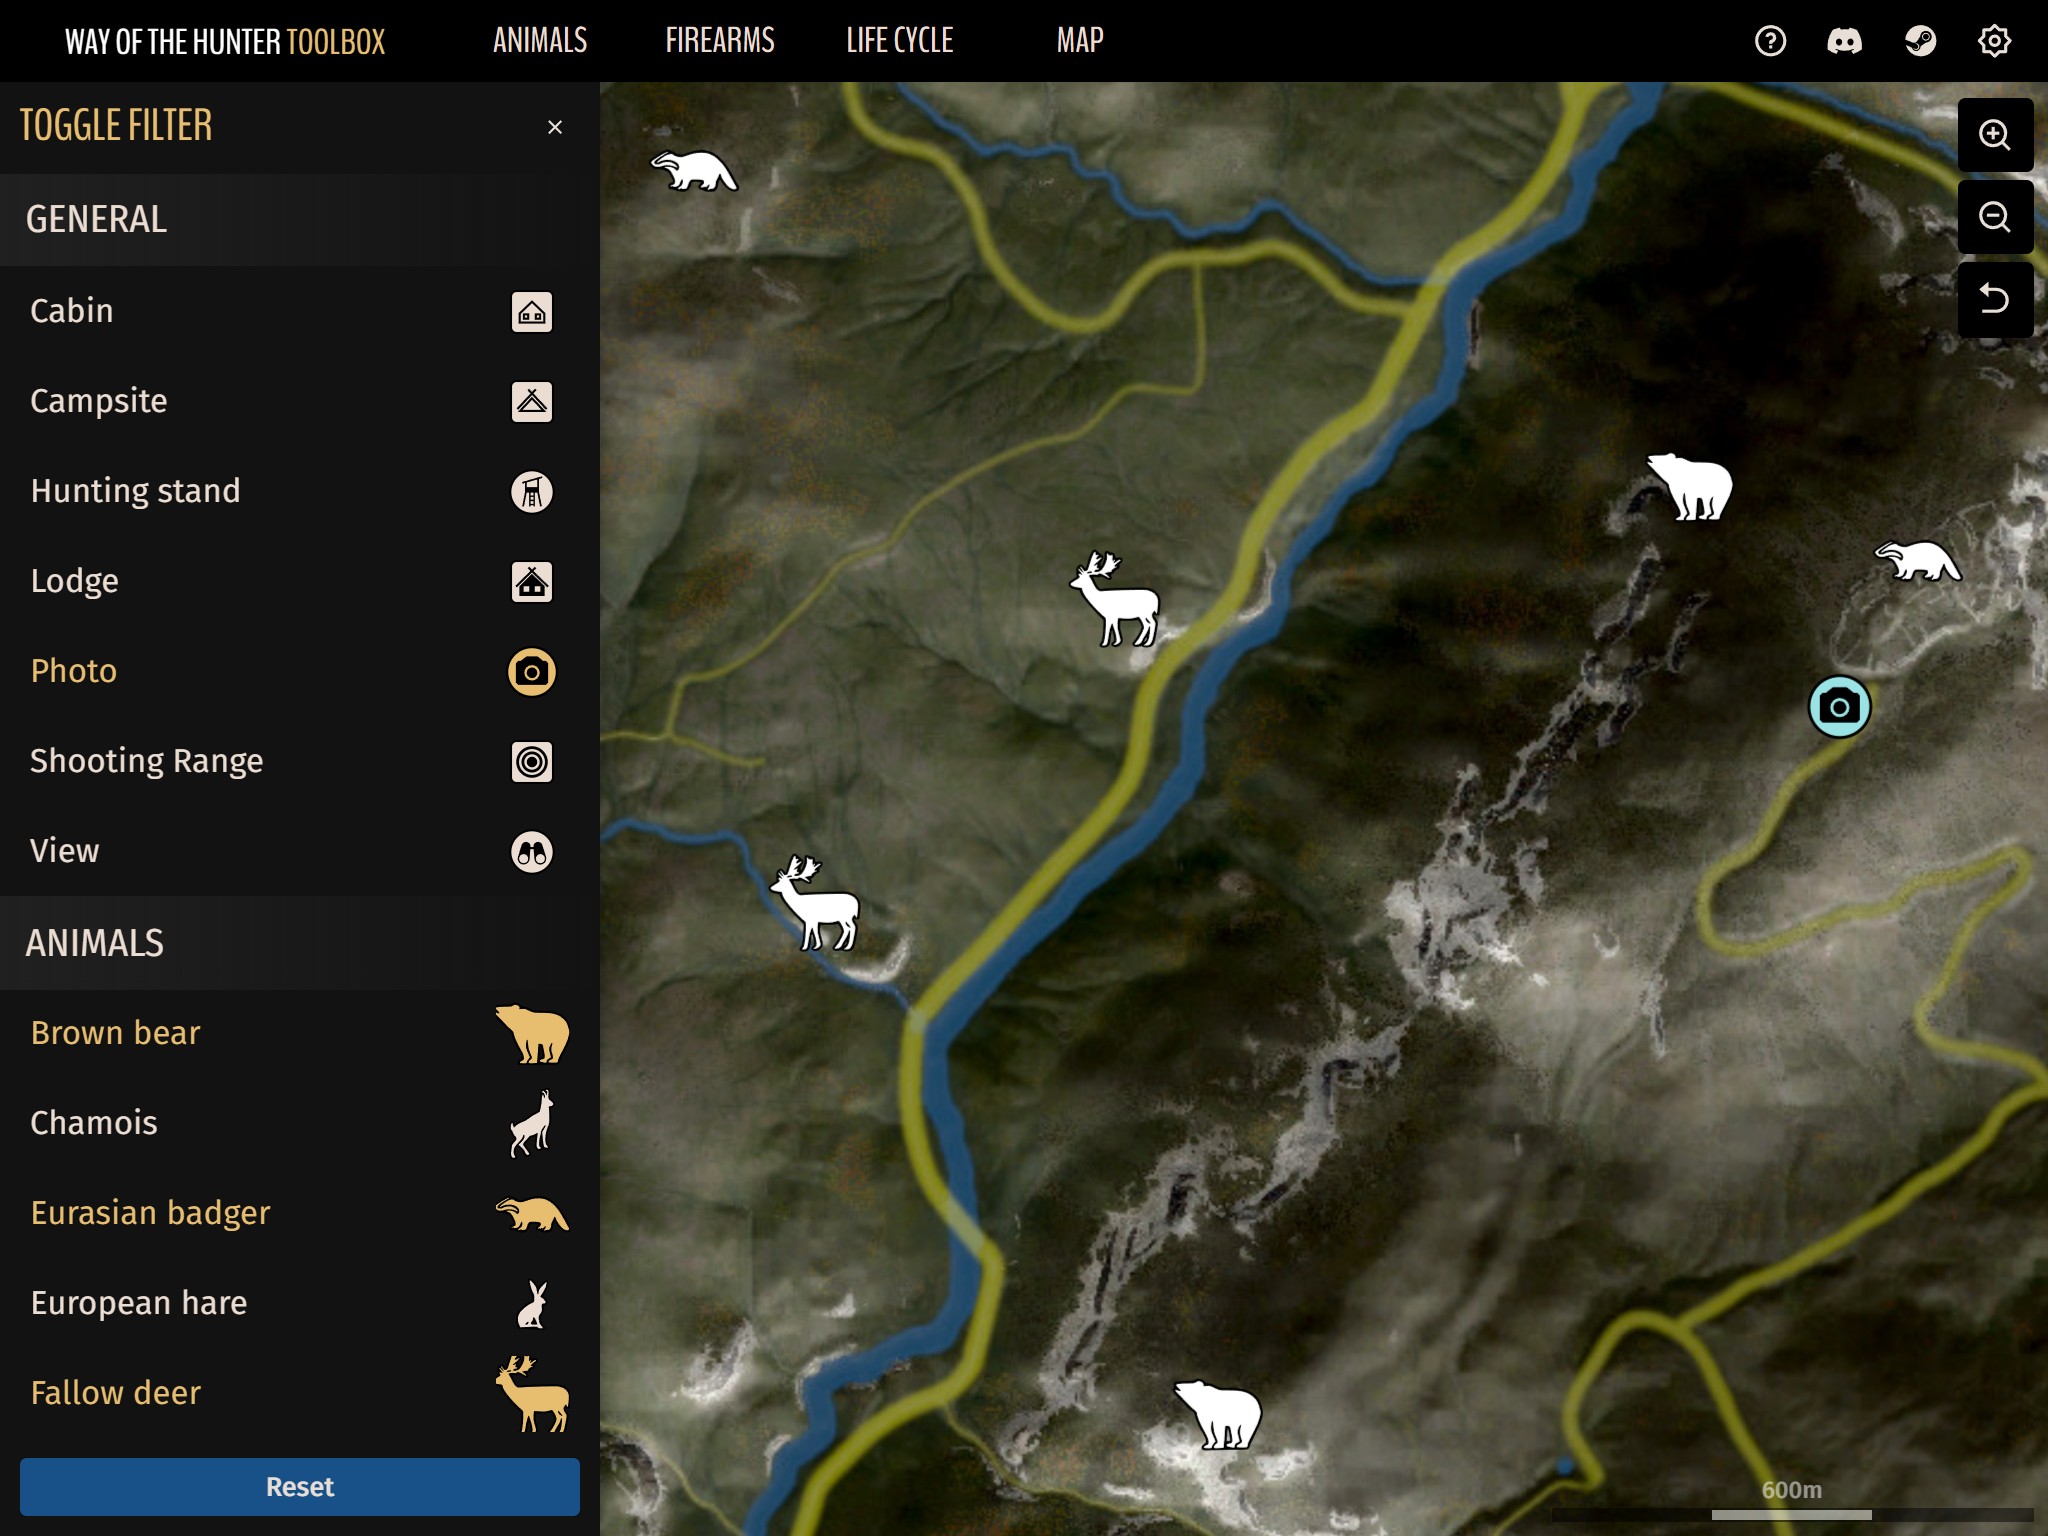This screenshot has width=2048, height=1536.
Task: Open the FIREARMS menu tab
Action: pyautogui.click(x=719, y=41)
